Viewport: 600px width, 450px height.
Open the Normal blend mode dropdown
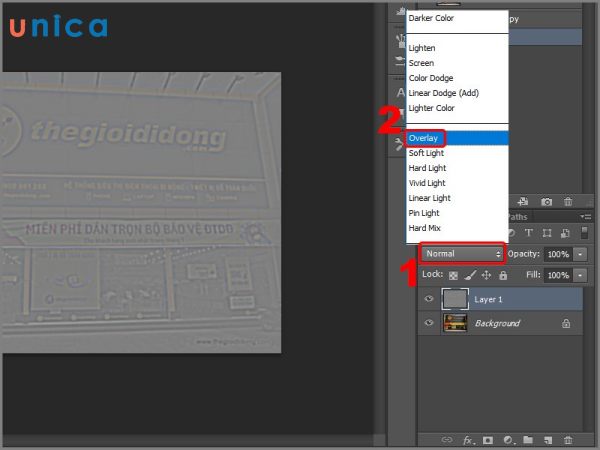(x=462, y=254)
